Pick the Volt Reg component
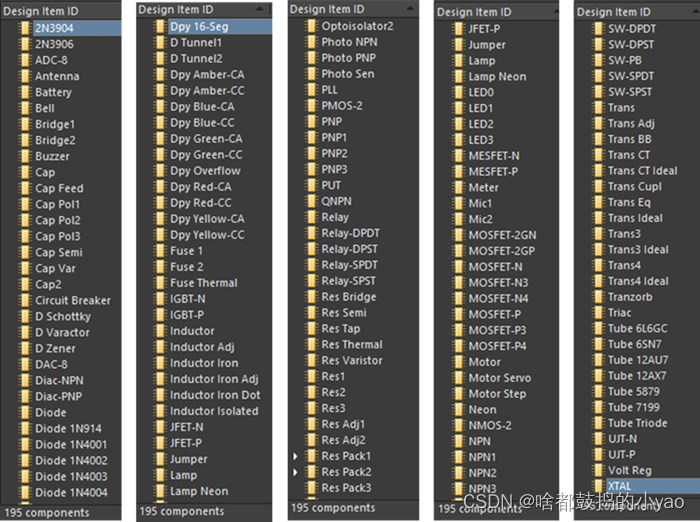Image resolution: width=700 pixels, height=522 pixels. coord(630,469)
